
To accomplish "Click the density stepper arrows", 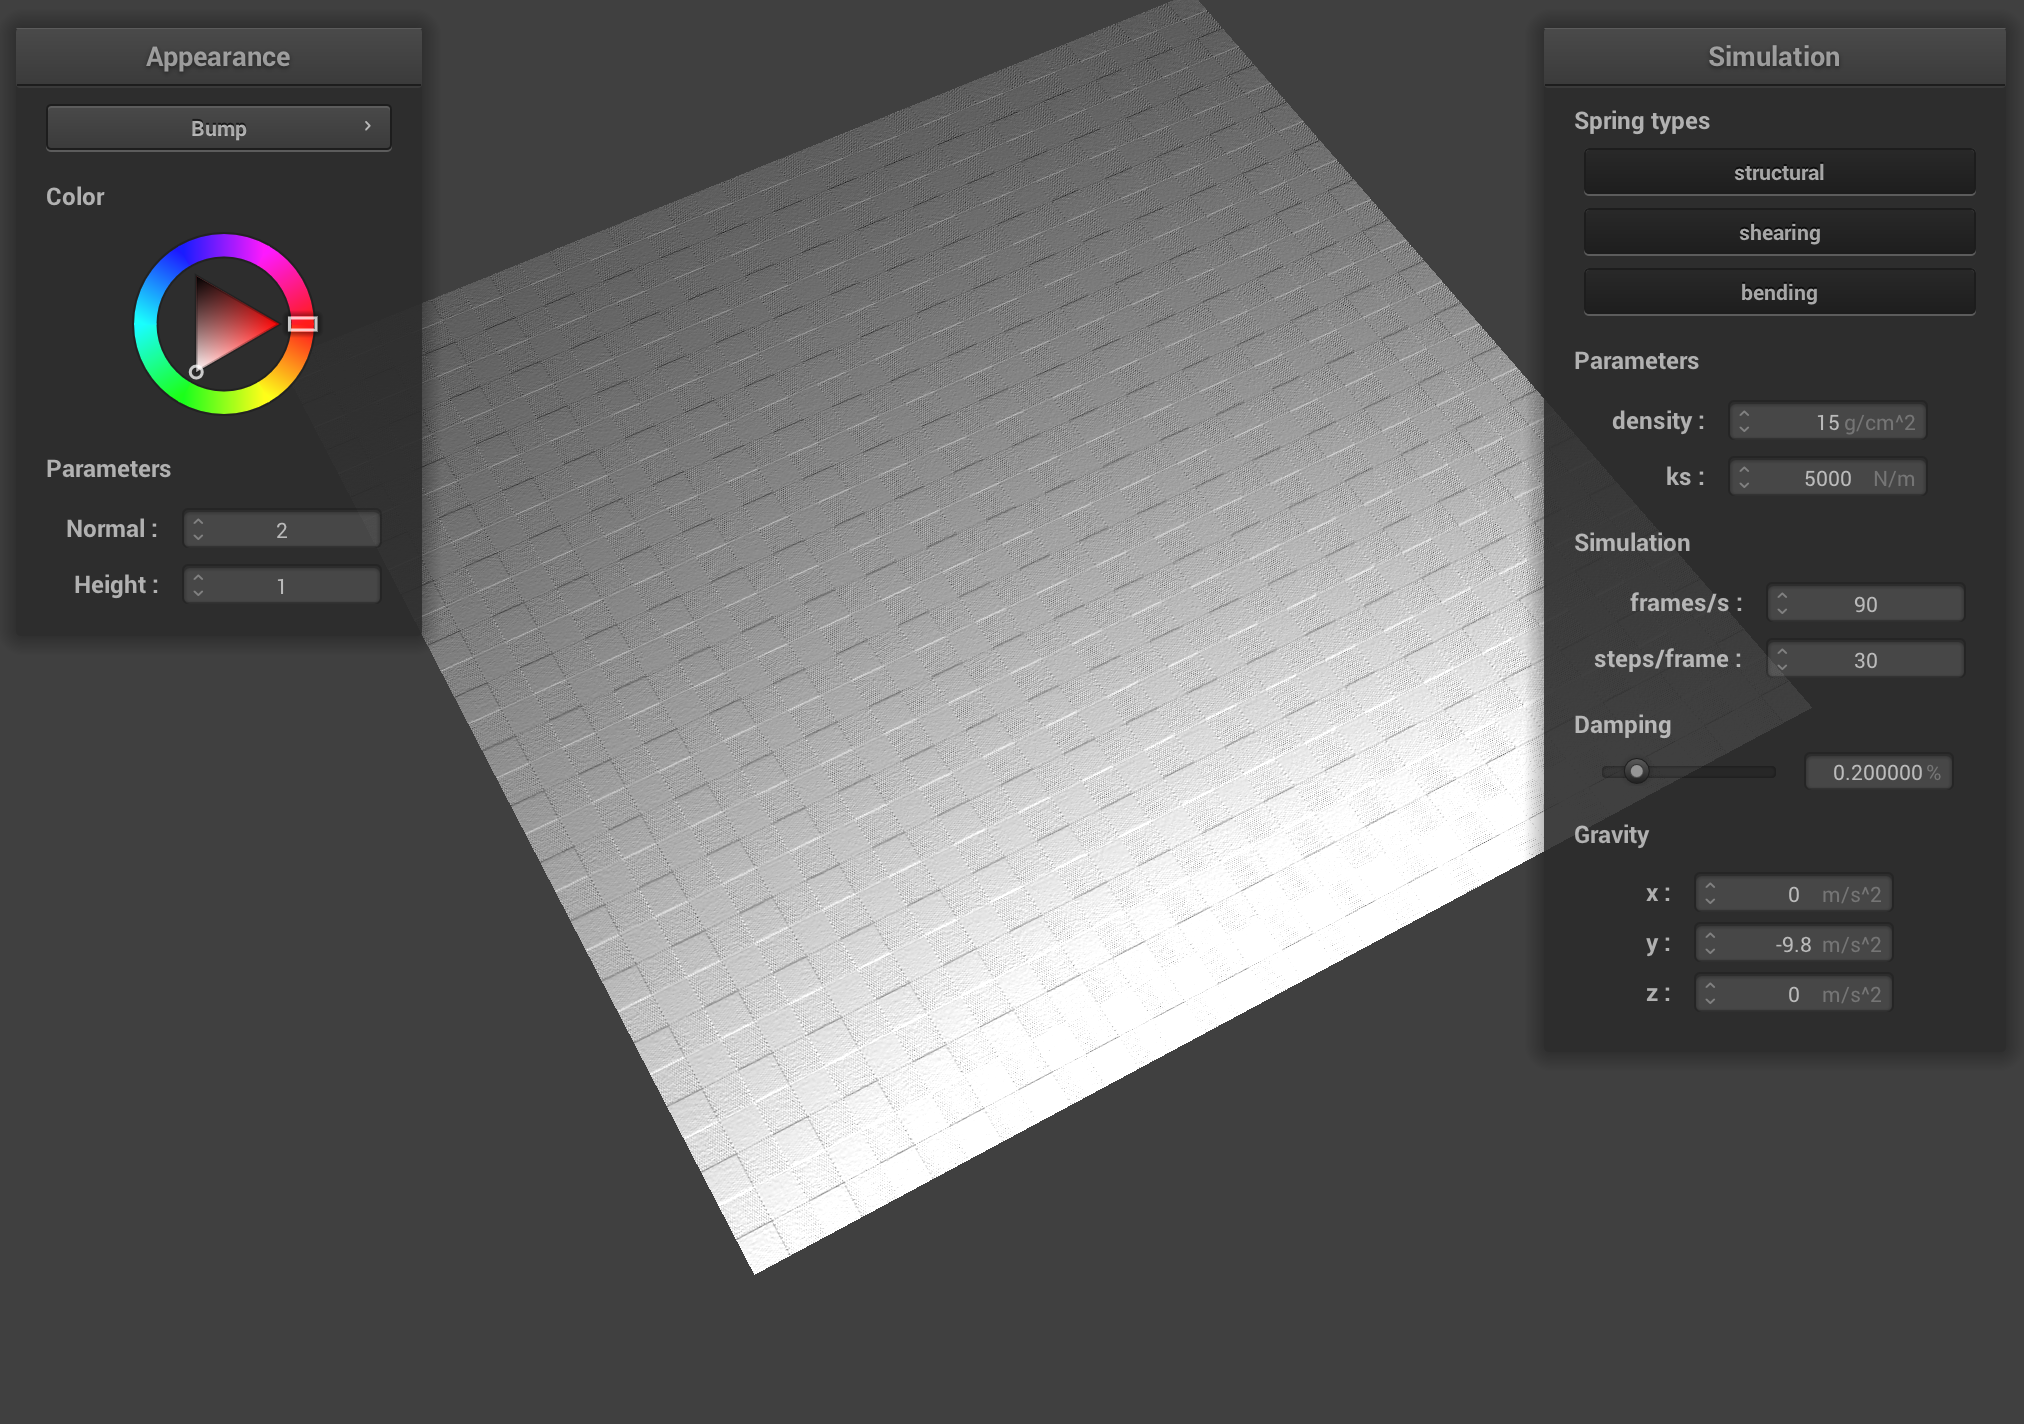I will click(x=1744, y=421).
